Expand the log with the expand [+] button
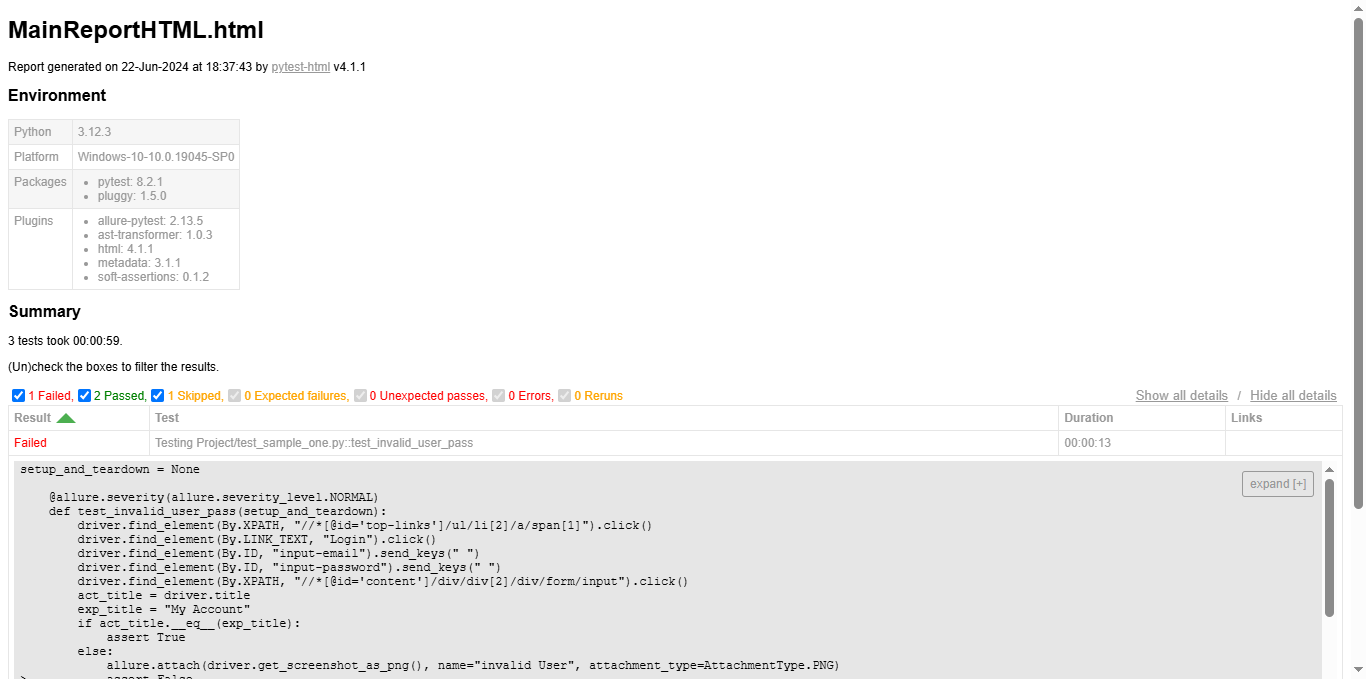 pyautogui.click(x=1278, y=484)
